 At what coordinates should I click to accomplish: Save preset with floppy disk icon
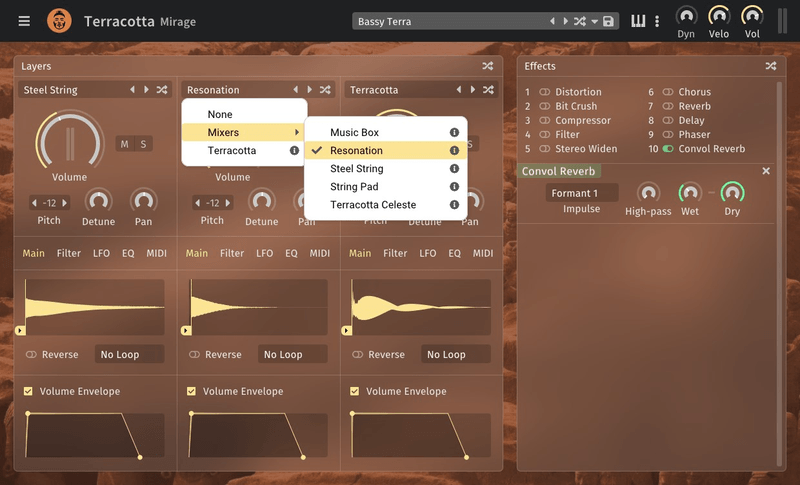(608, 21)
